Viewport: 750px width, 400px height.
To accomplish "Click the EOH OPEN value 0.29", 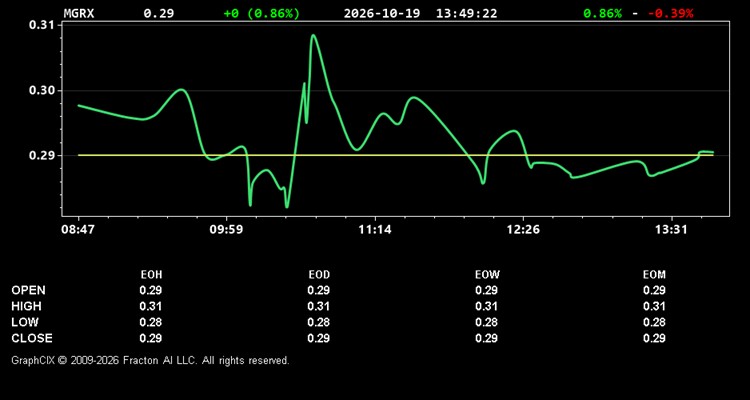I will (x=151, y=290).
